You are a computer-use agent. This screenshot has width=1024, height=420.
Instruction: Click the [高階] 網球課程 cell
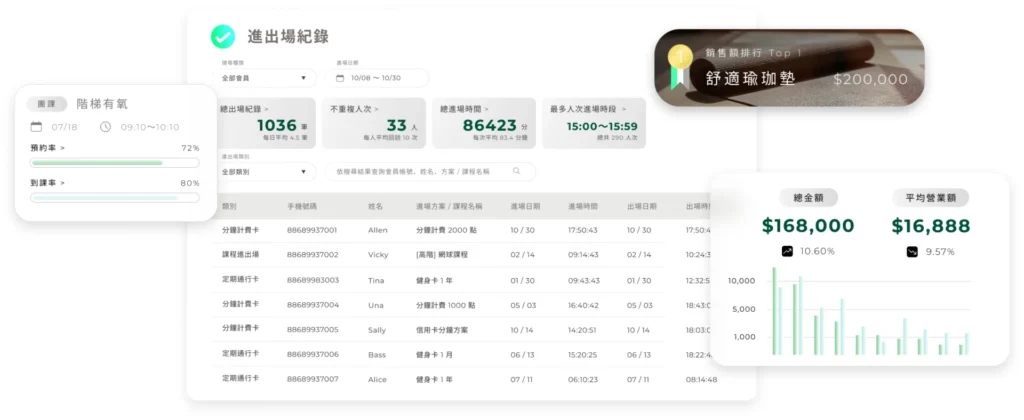pyautogui.click(x=442, y=255)
